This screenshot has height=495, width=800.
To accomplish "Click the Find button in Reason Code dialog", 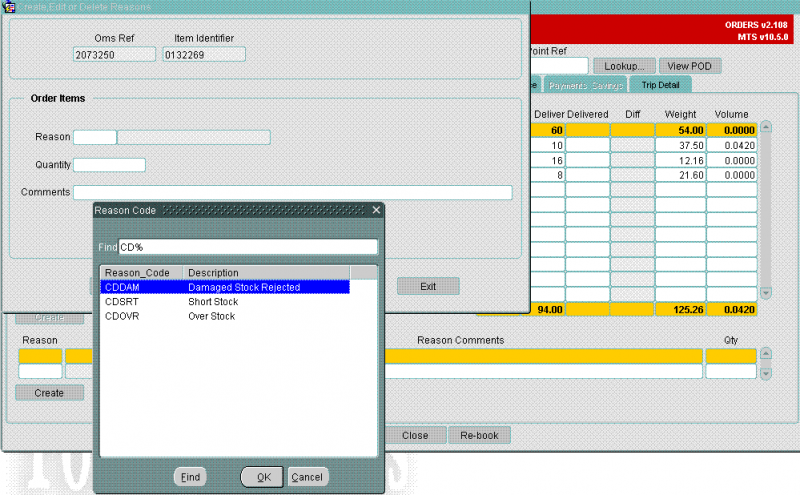I will (190, 477).
